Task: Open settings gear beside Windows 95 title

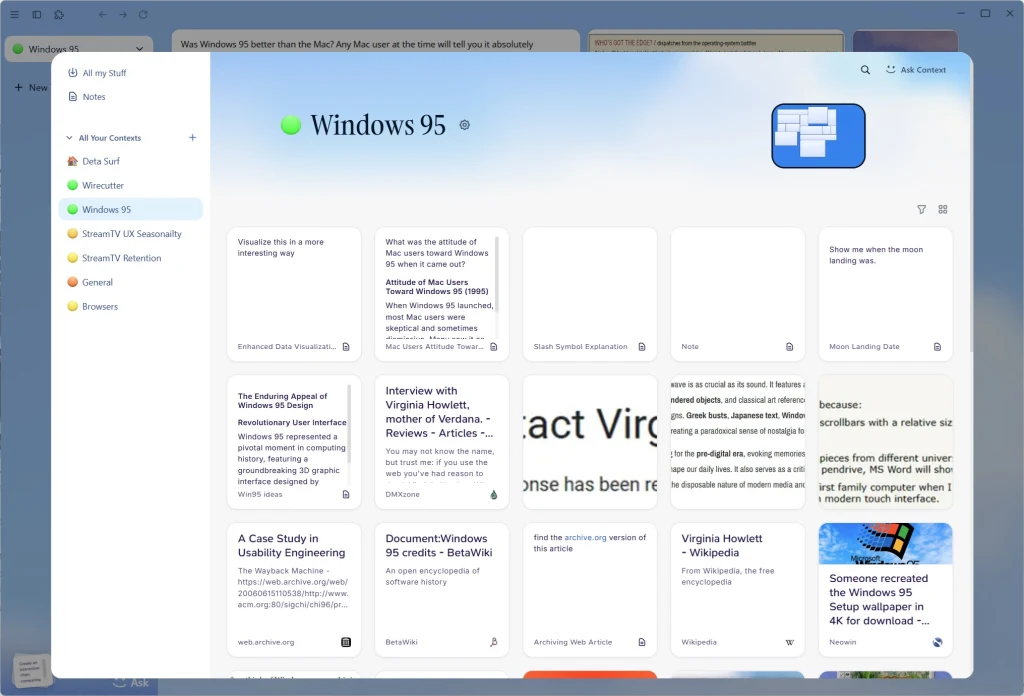Action: (464, 125)
